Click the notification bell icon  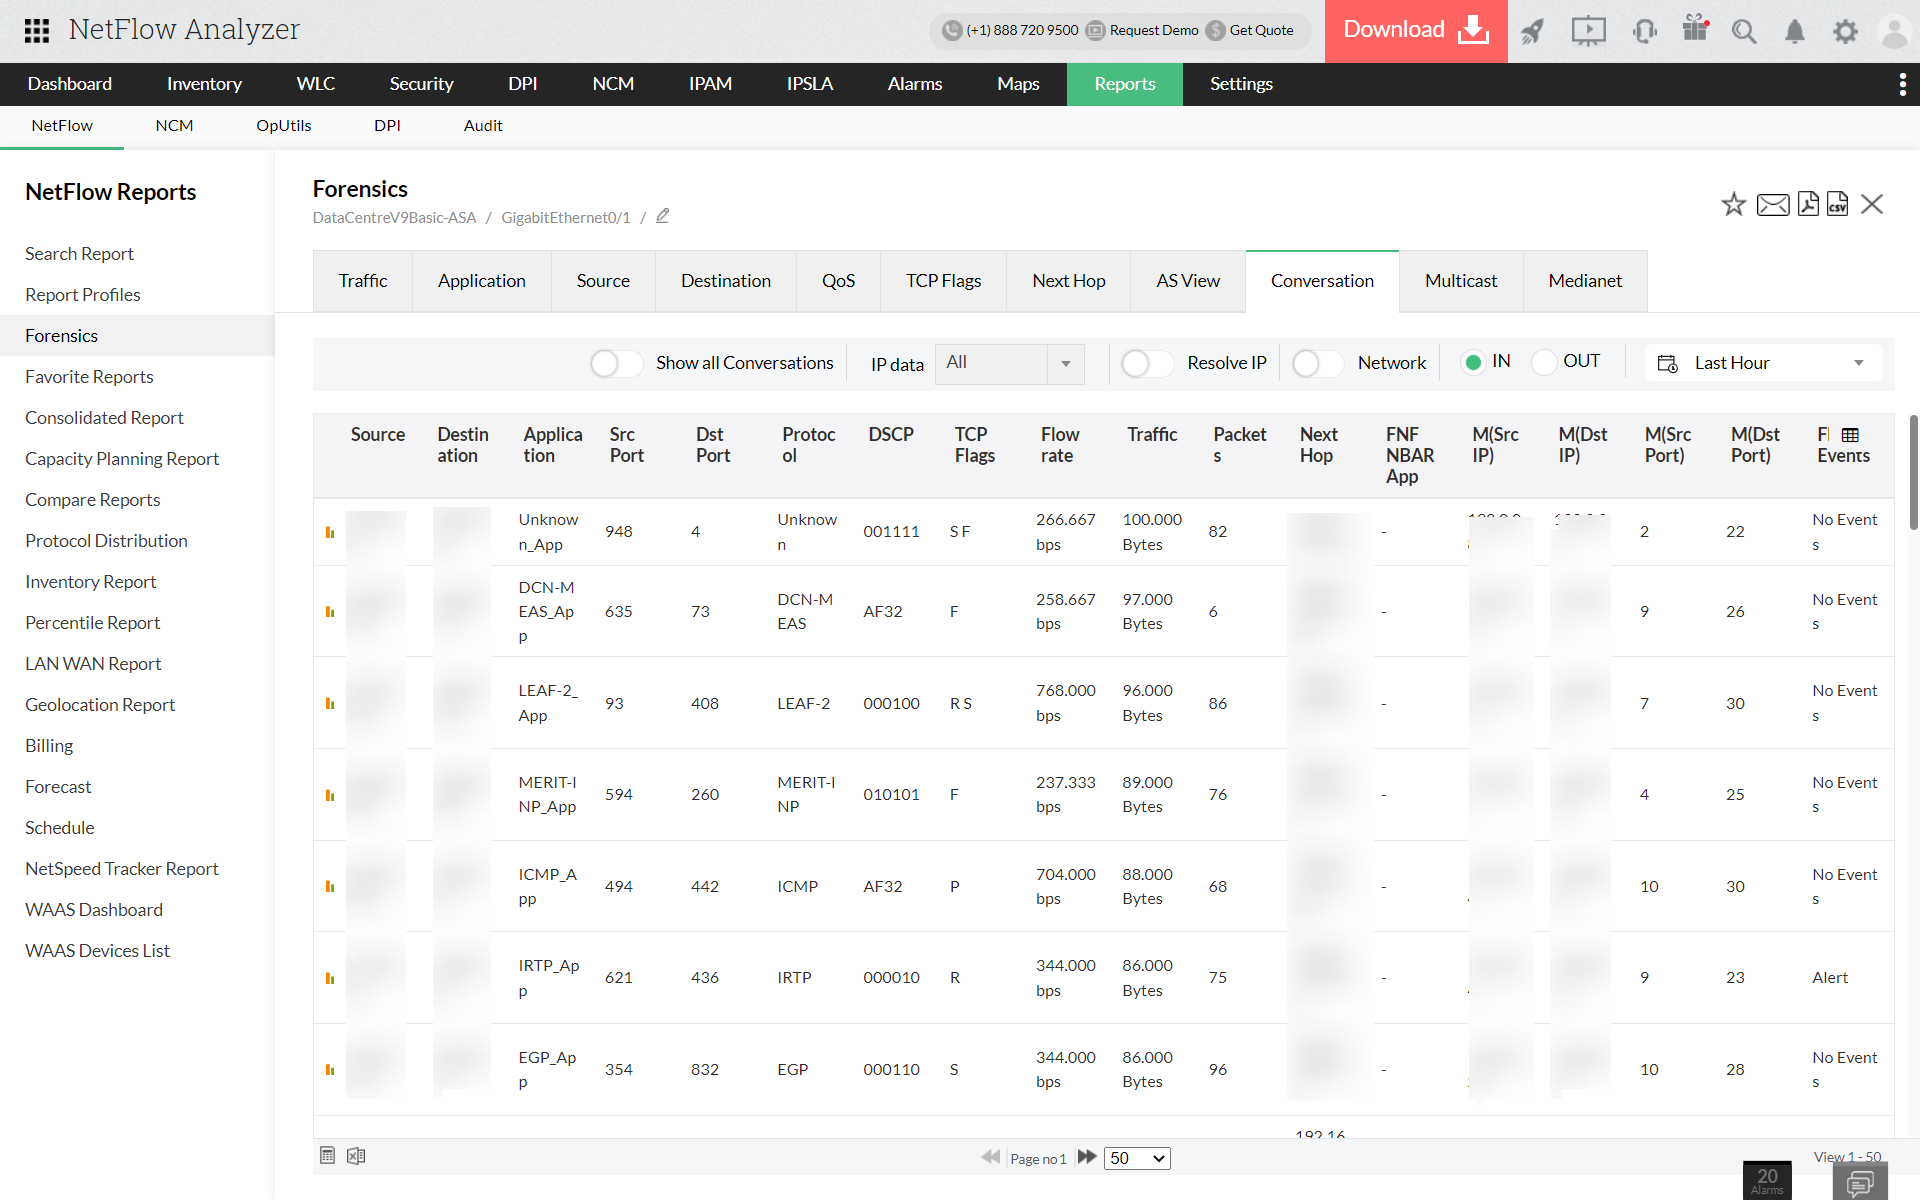pos(1794,30)
